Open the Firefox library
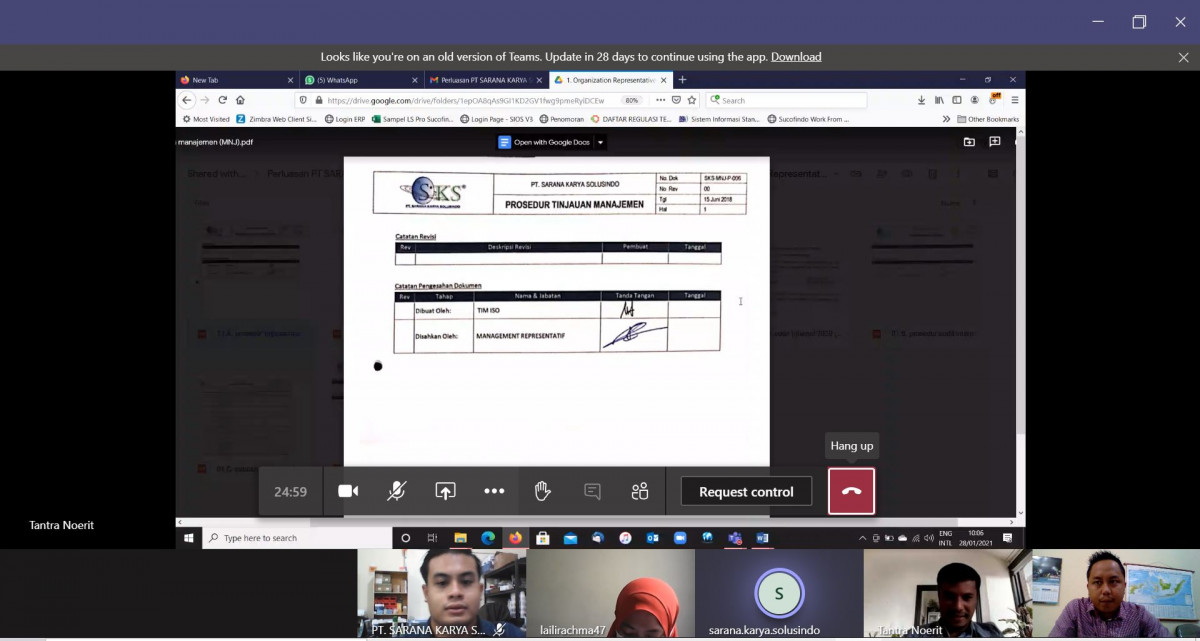The image size is (1200, 641). (x=939, y=100)
